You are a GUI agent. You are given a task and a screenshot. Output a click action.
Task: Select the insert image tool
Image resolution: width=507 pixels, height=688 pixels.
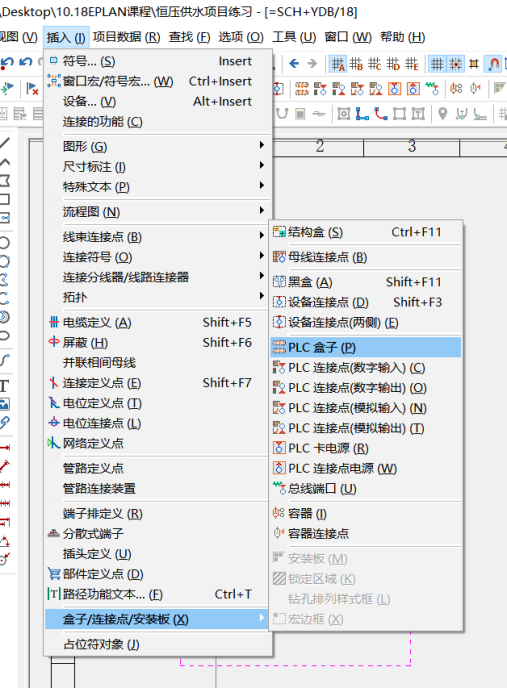4,404
